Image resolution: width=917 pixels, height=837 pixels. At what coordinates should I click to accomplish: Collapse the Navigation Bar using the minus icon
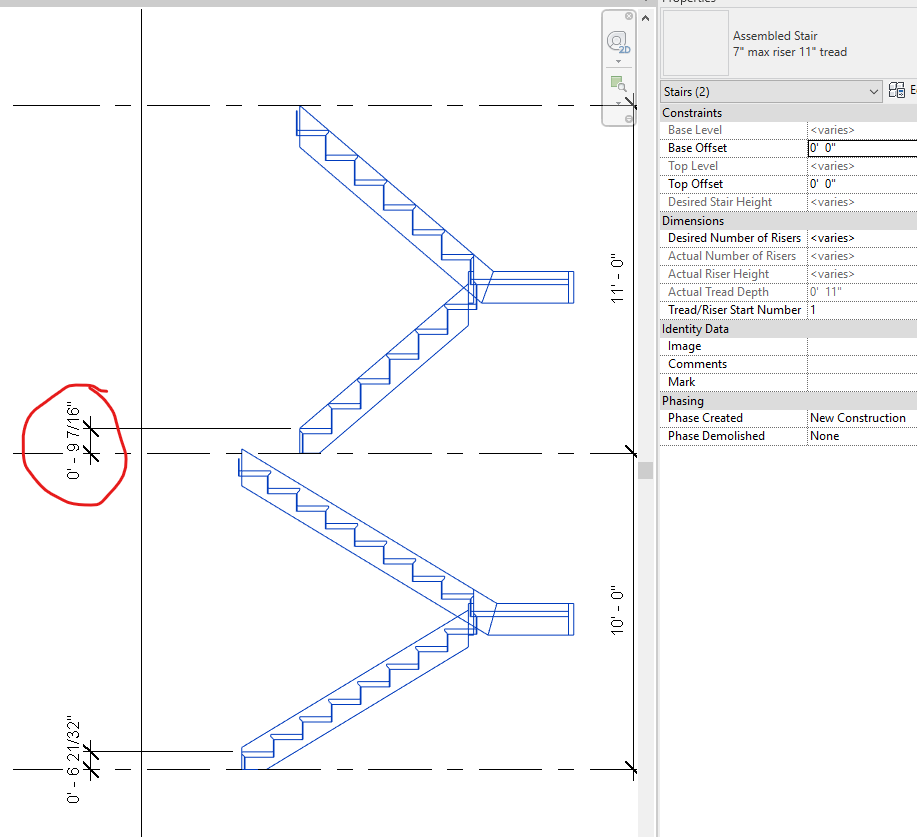(629, 119)
